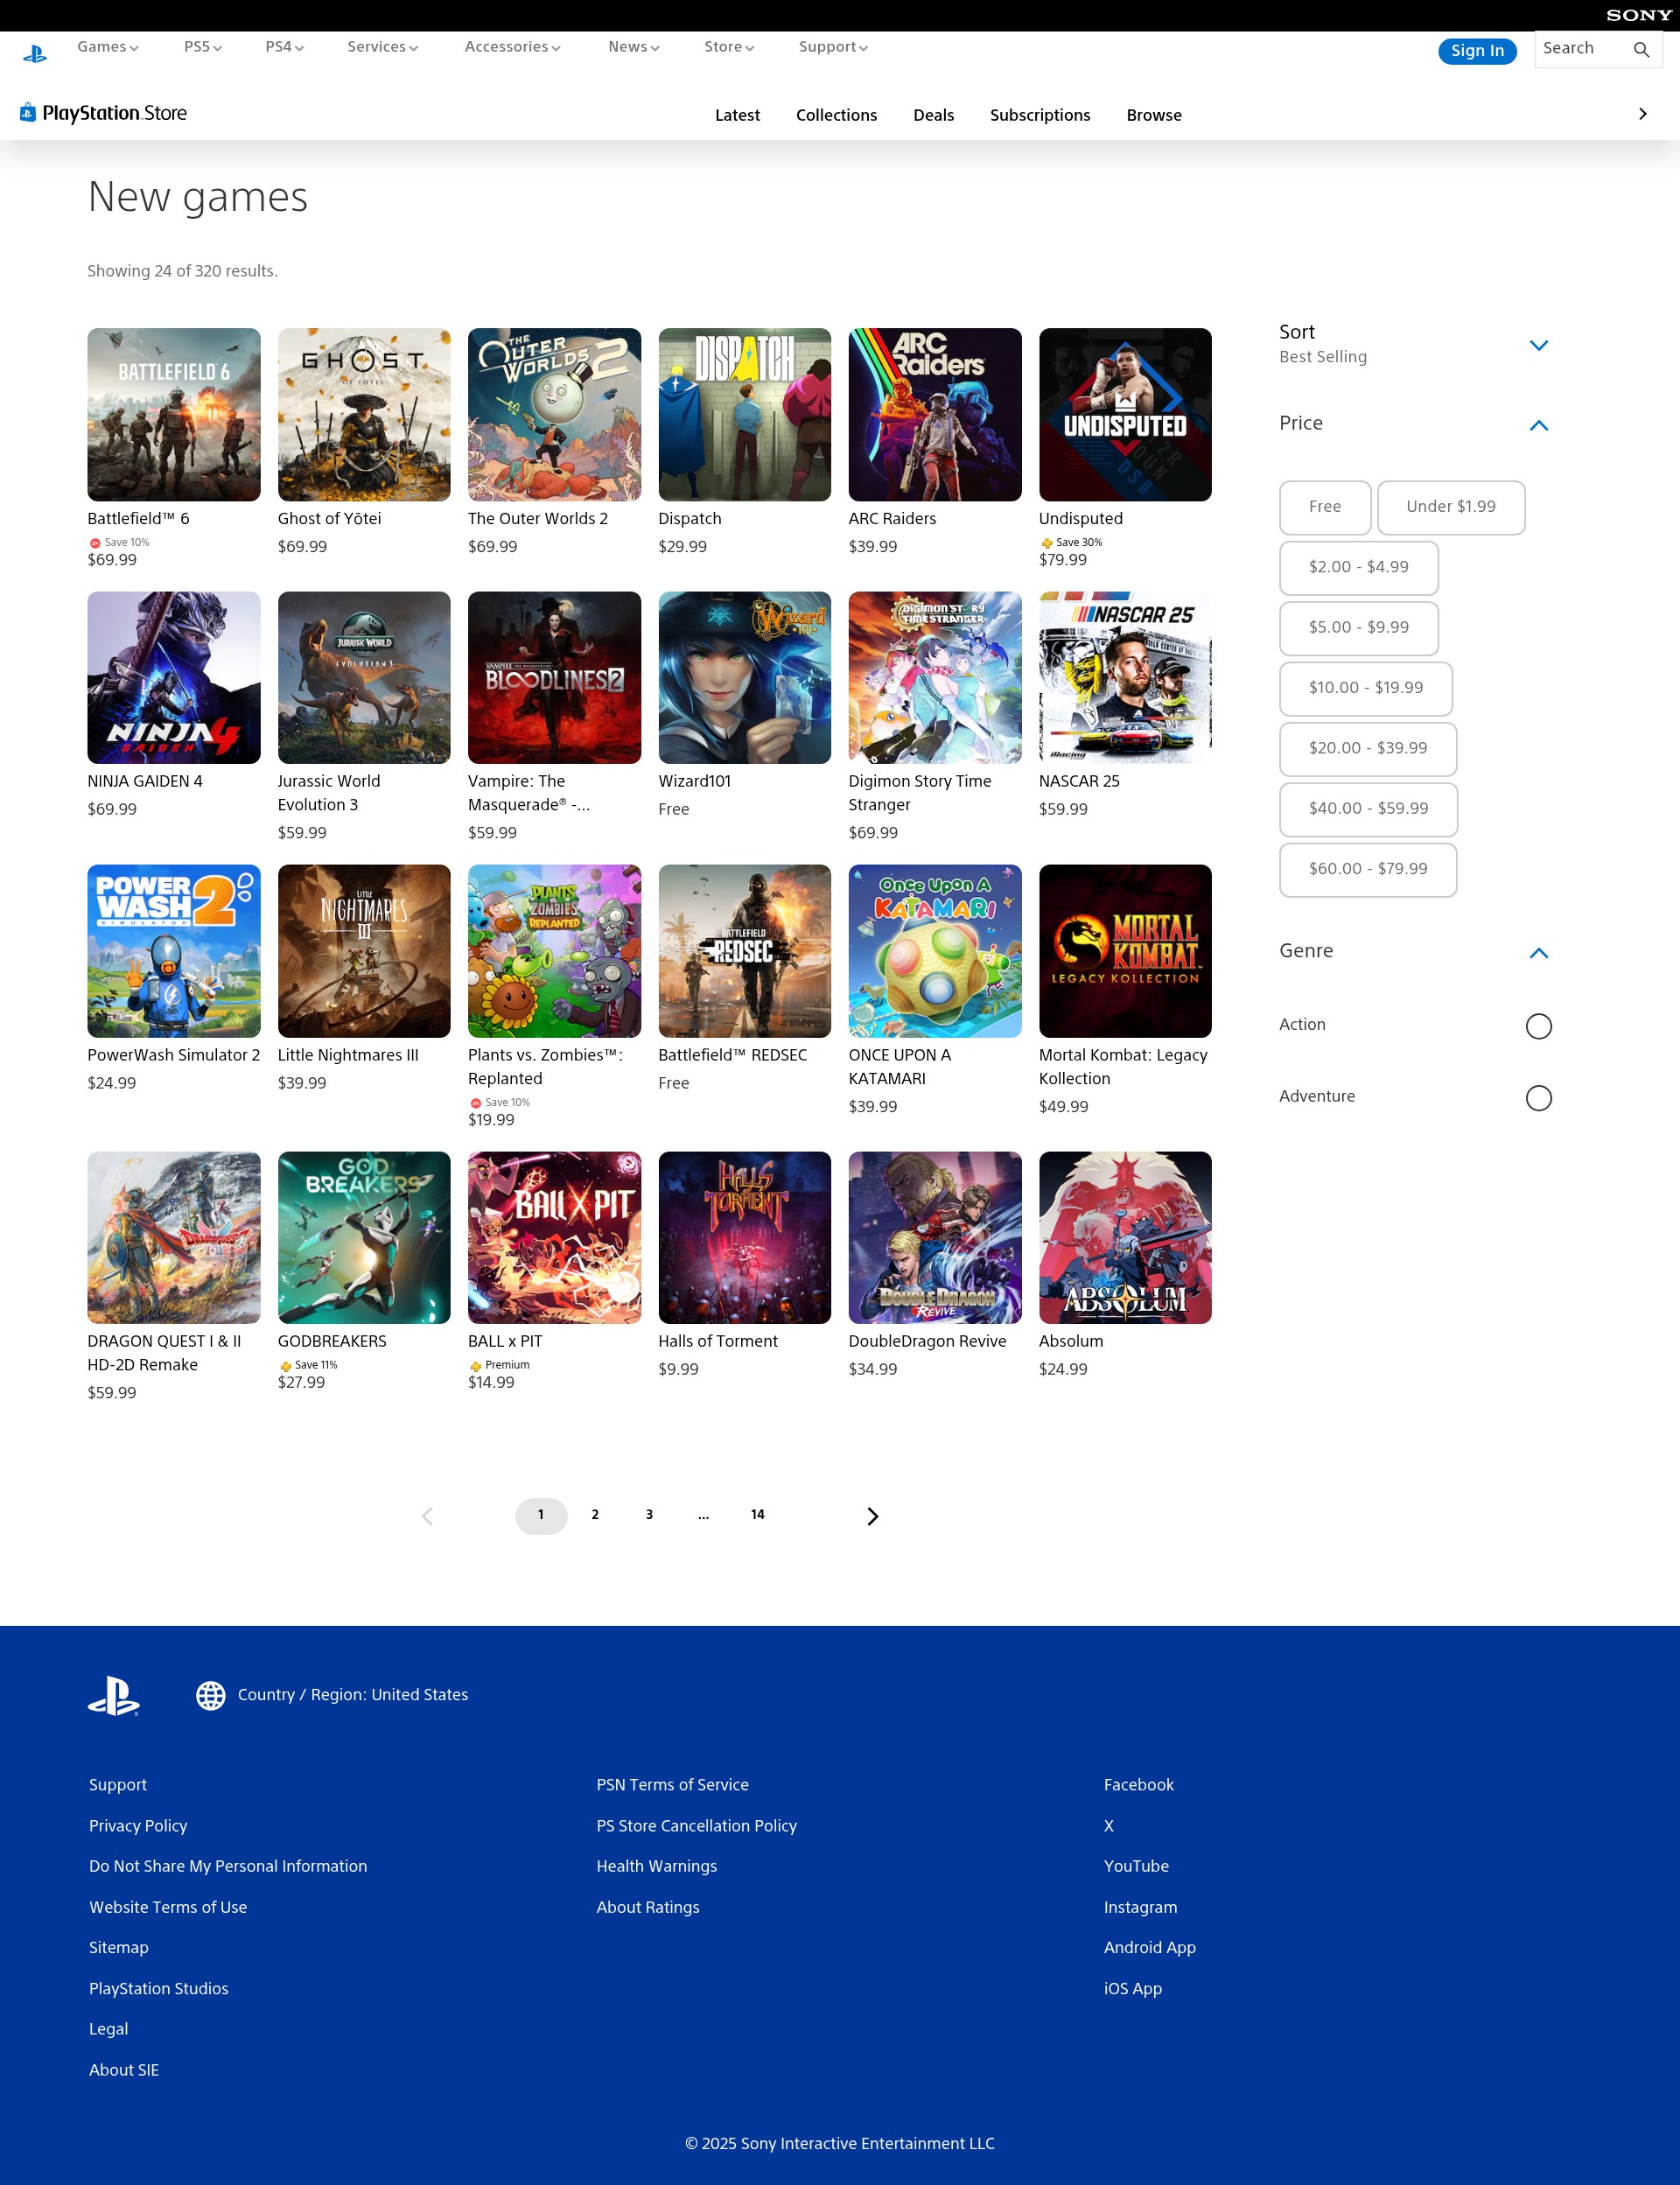The height and width of the screenshot is (2185, 1680).
Task: Switch to the Latest tab
Action: tap(737, 115)
